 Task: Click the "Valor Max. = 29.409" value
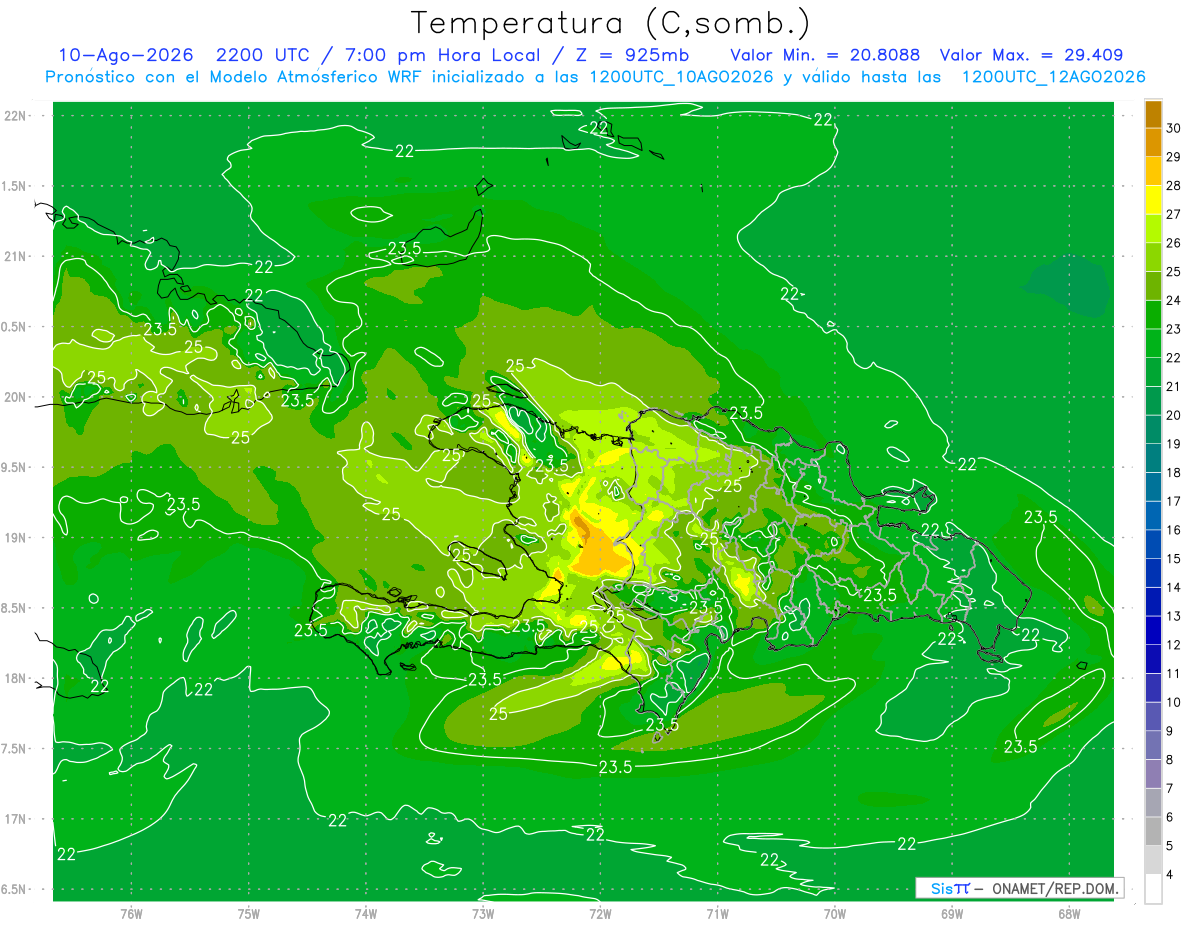1031,55
